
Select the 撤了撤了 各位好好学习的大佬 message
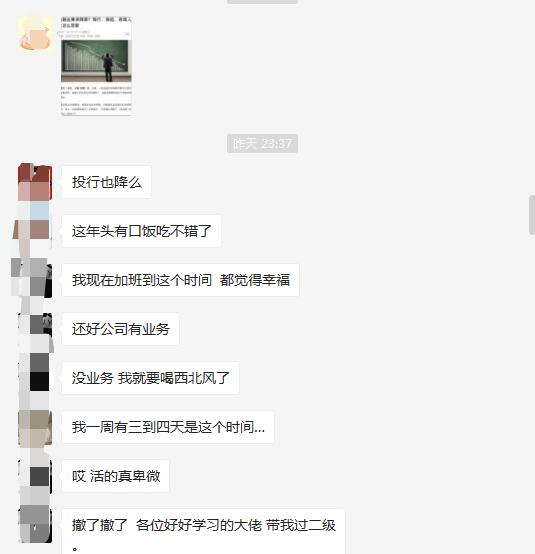204,532
